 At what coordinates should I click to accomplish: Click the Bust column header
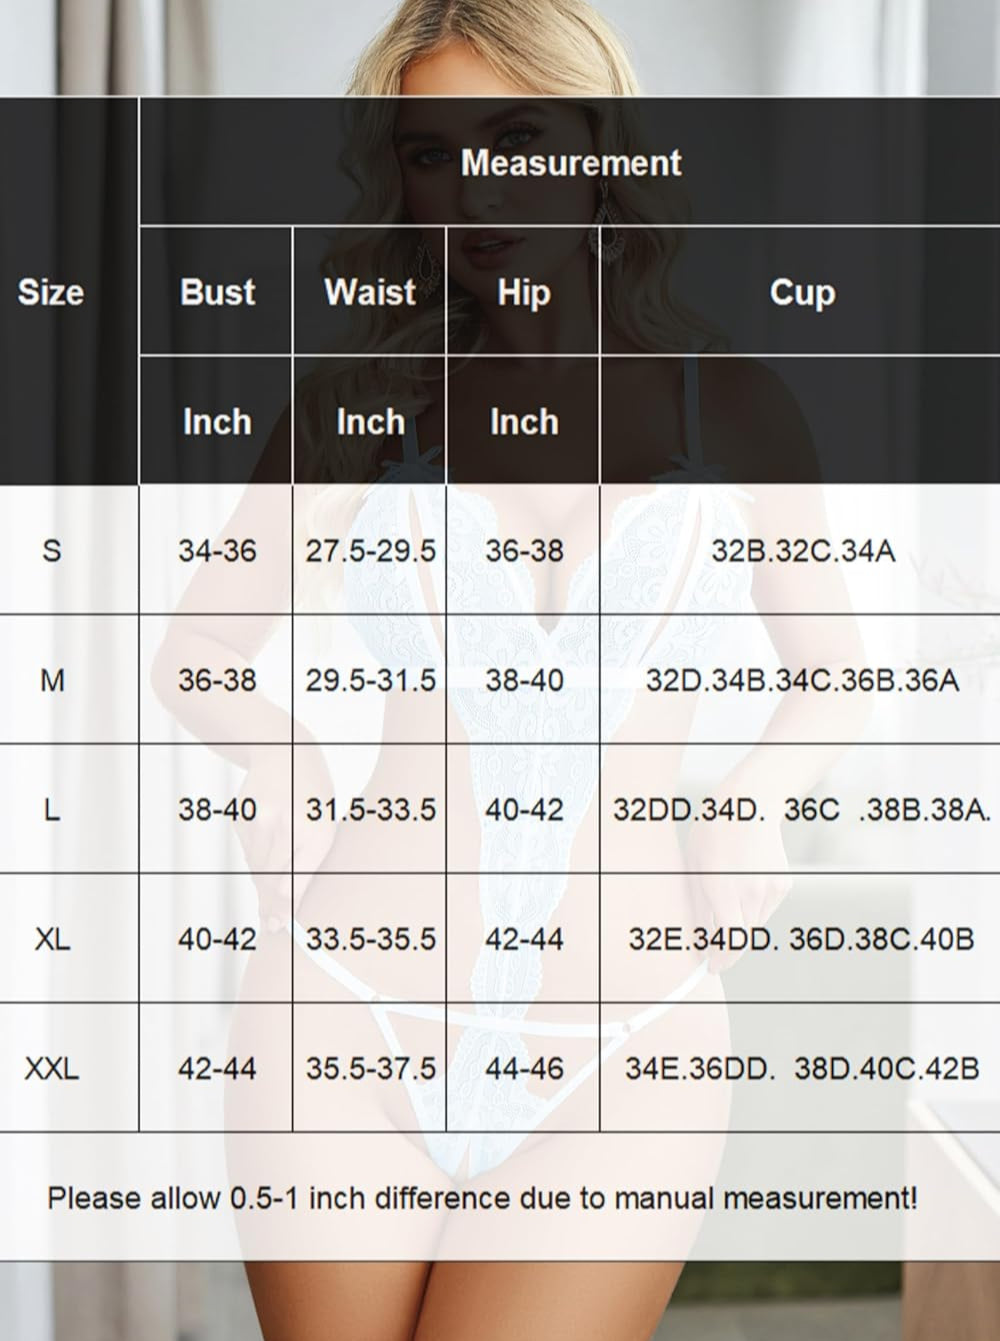(x=217, y=292)
